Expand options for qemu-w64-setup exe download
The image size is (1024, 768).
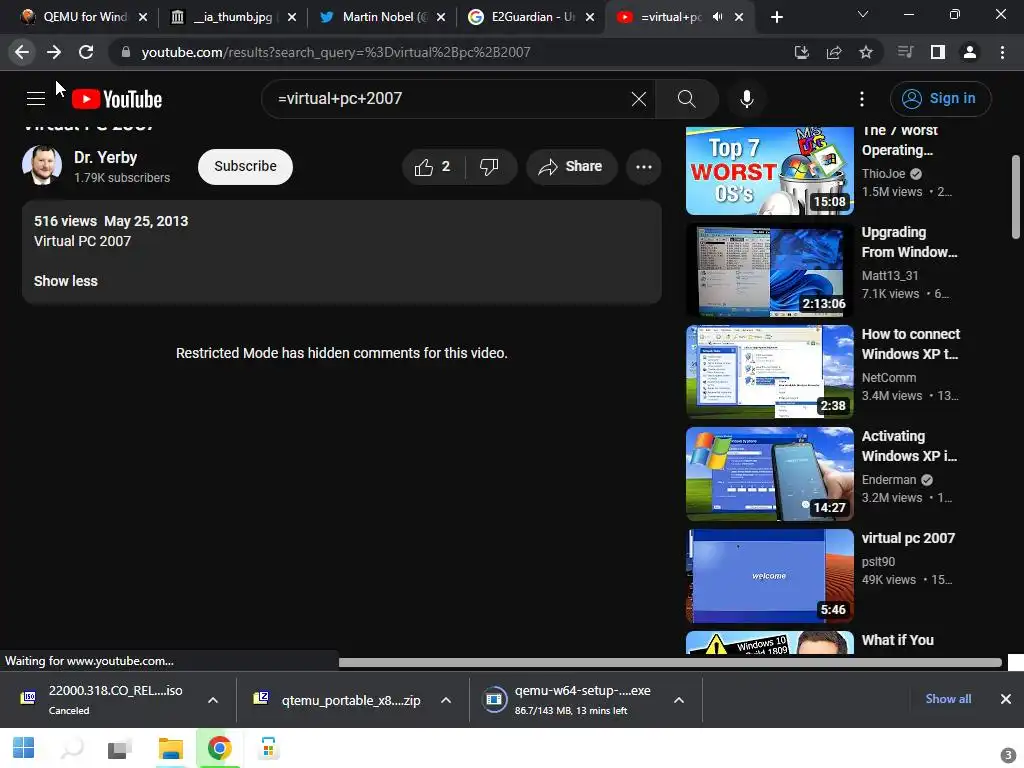[x=679, y=700]
